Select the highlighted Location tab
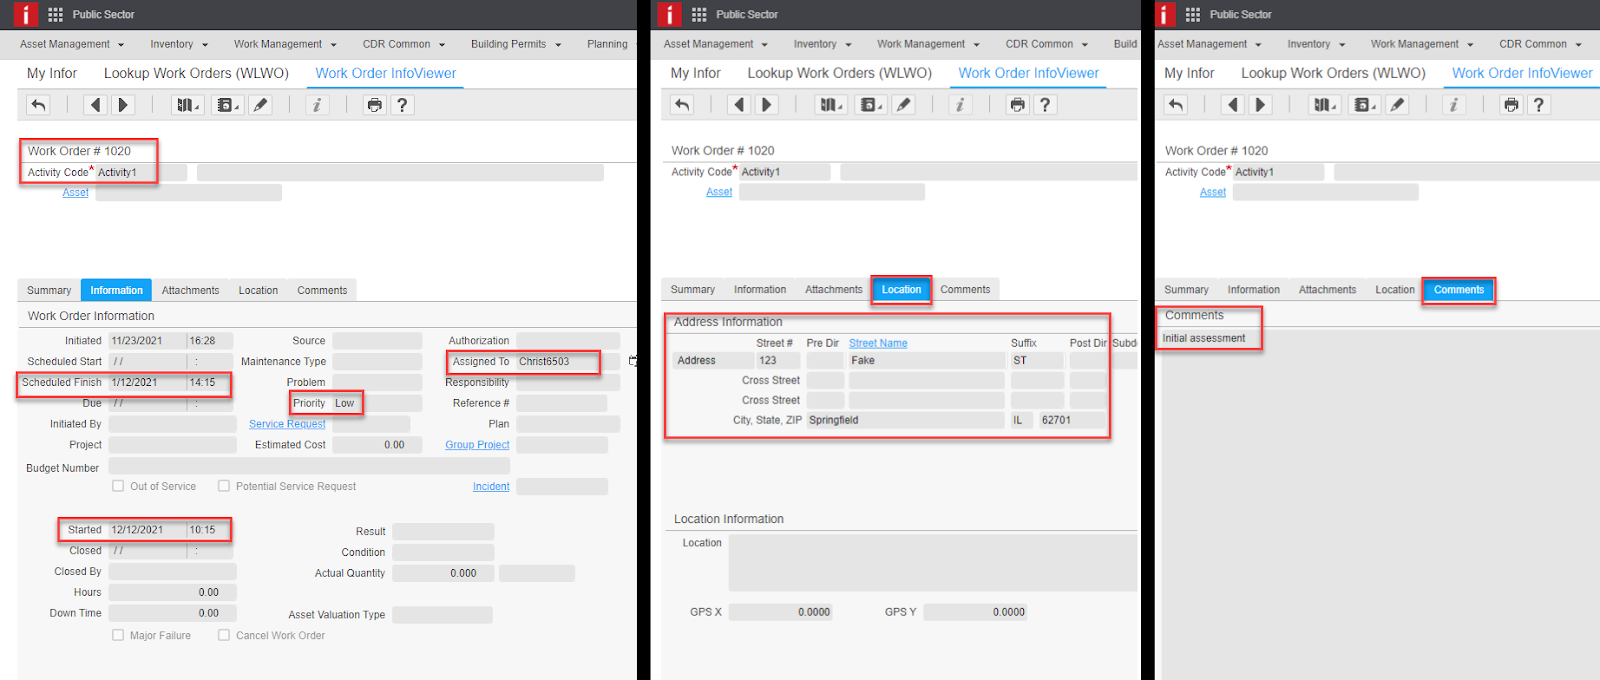The image size is (1600, 680). [901, 290]
